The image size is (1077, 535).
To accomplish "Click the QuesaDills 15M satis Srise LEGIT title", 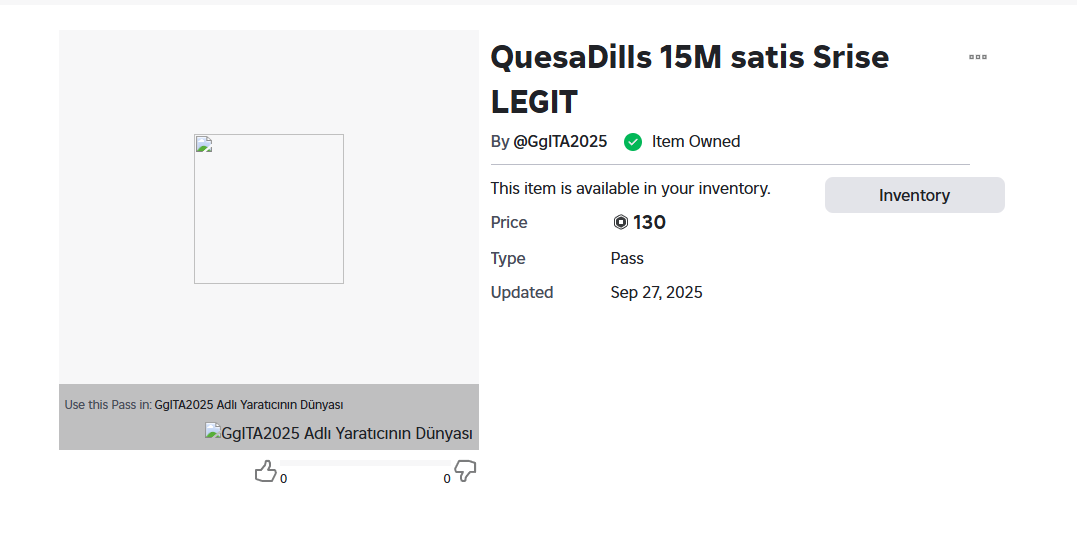I will point(689,79).
